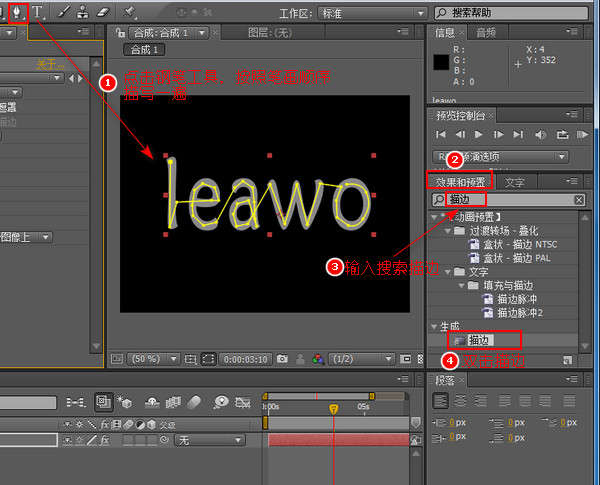The width and height of the screenshot is (600, 485).
Task: Step back one frame in preview
Action: pyautogui.click(x=460, y=134)
